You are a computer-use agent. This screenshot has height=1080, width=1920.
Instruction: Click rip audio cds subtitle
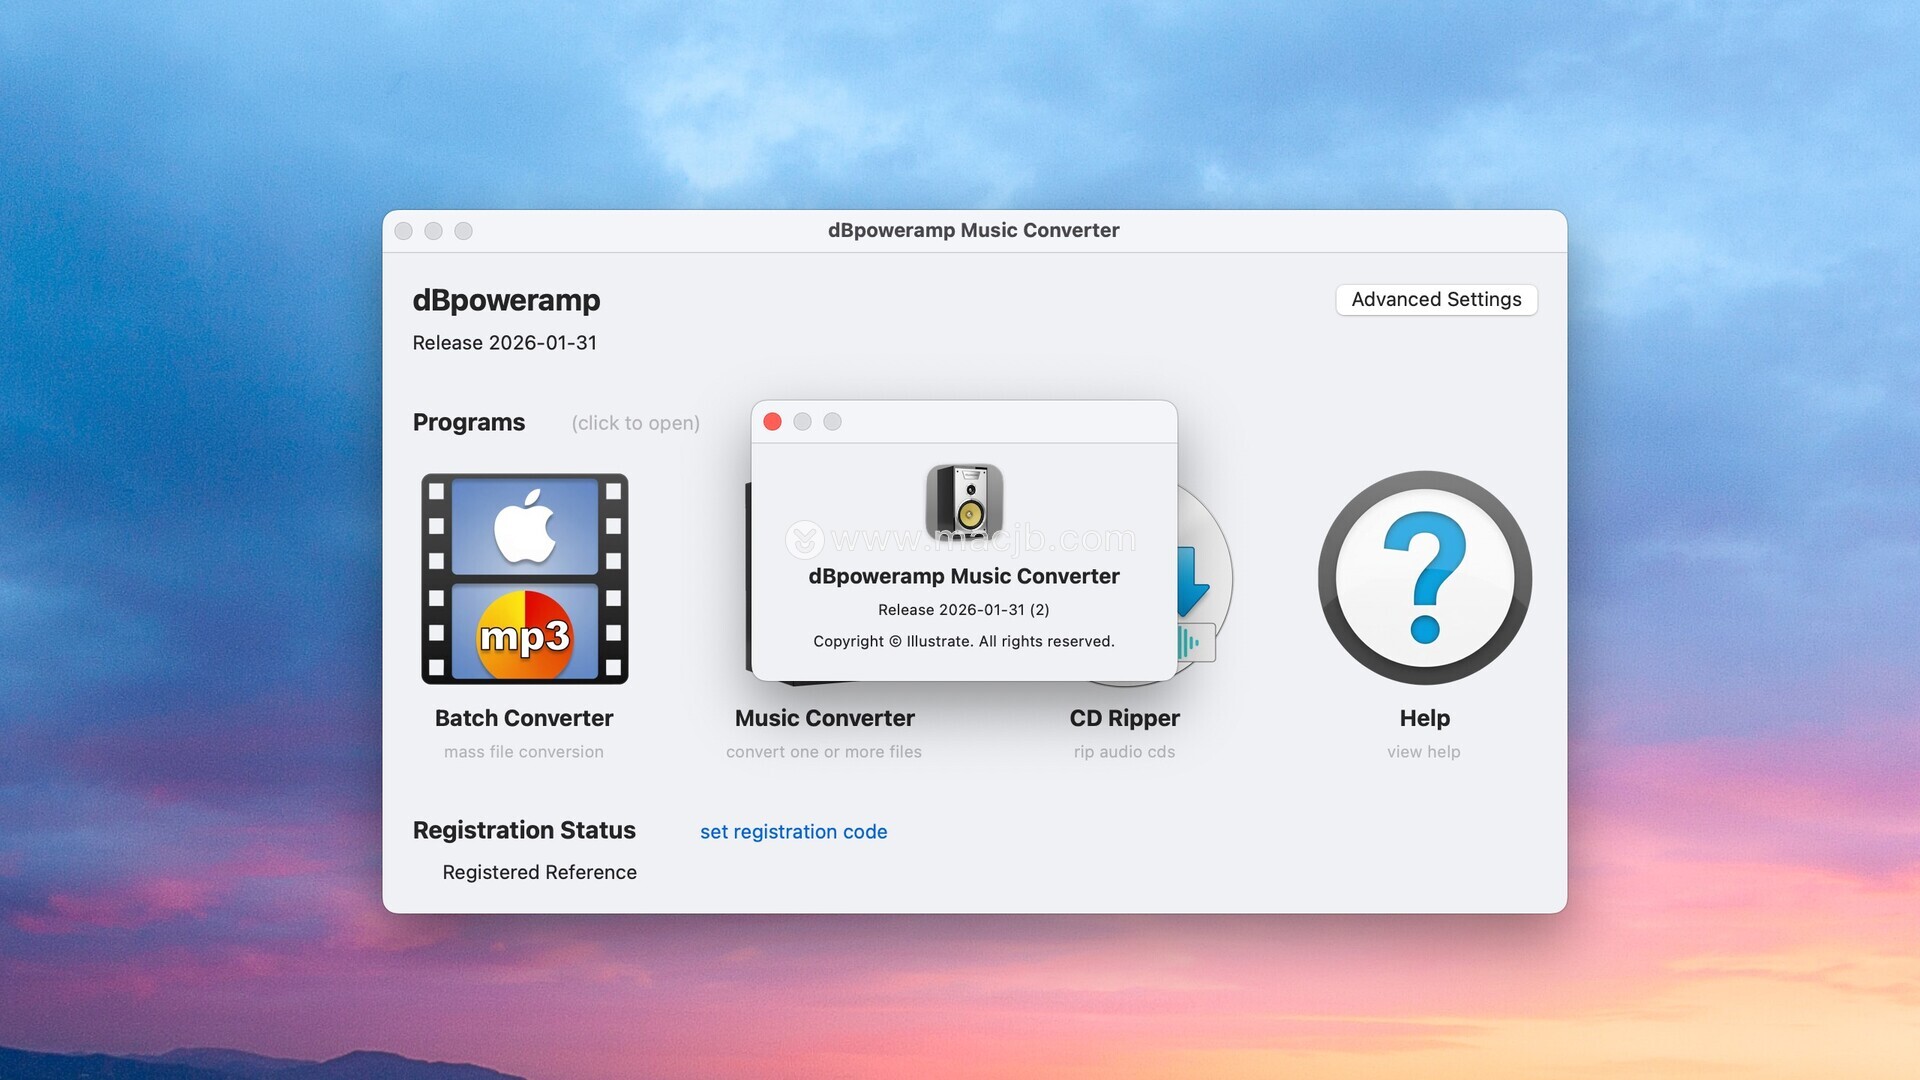coord(1124,752)
